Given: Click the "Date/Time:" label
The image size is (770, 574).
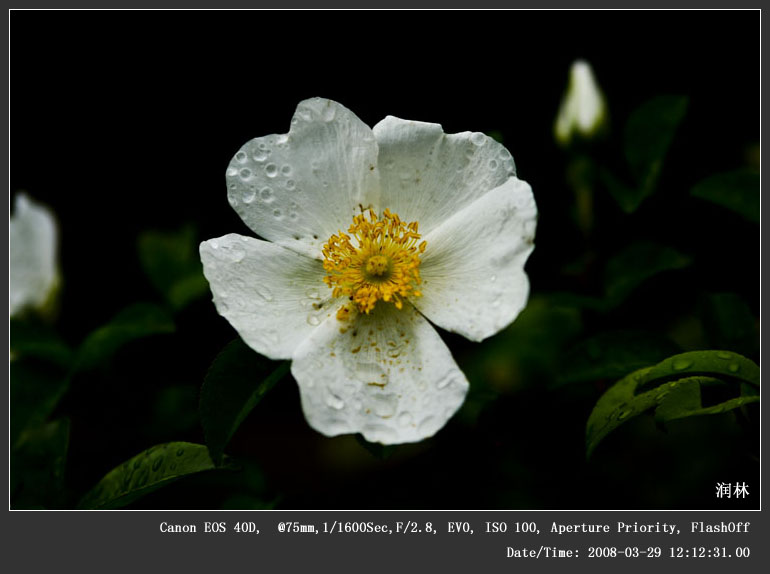Looking at the screenshot, I should pyautogui.click(x=543, y=552).
